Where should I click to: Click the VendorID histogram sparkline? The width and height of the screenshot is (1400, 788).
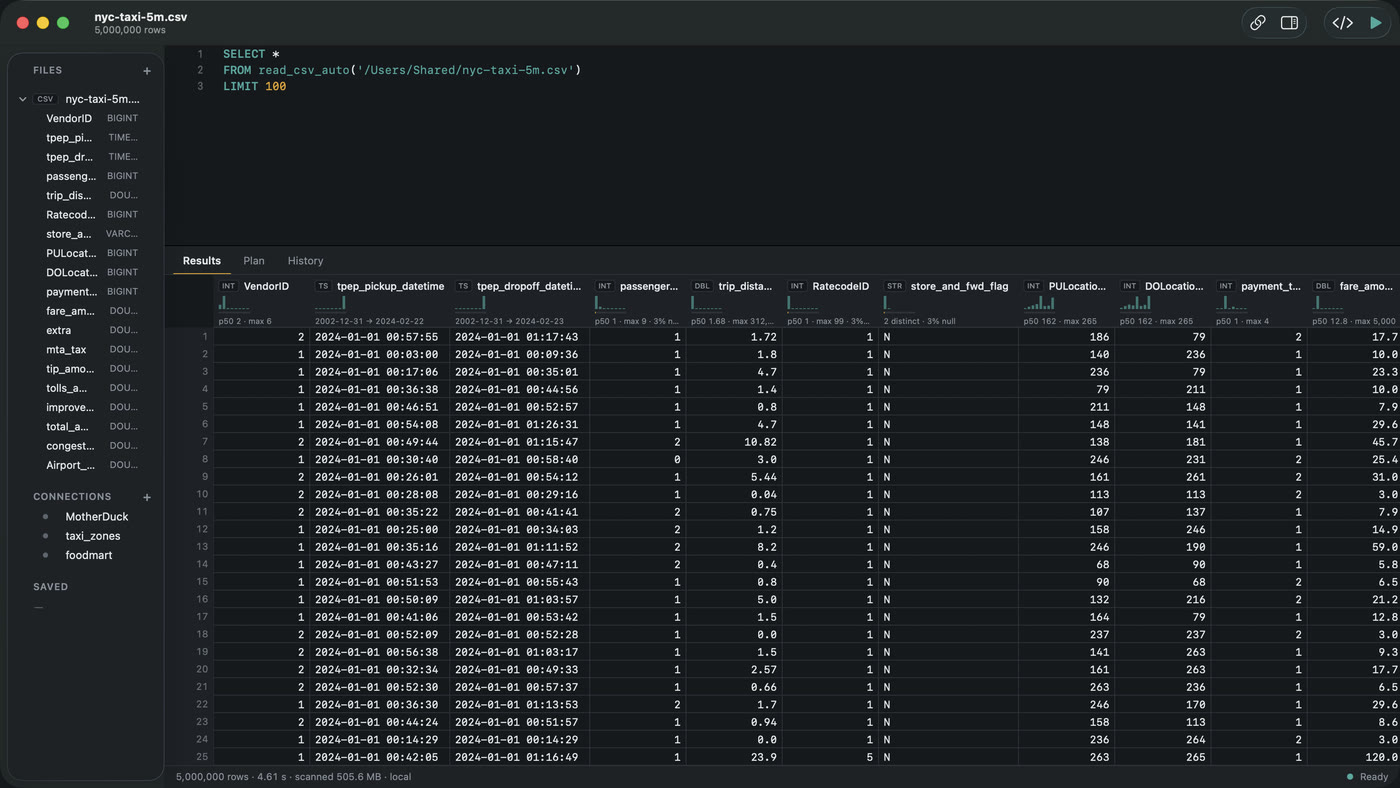tap(236, 303)
